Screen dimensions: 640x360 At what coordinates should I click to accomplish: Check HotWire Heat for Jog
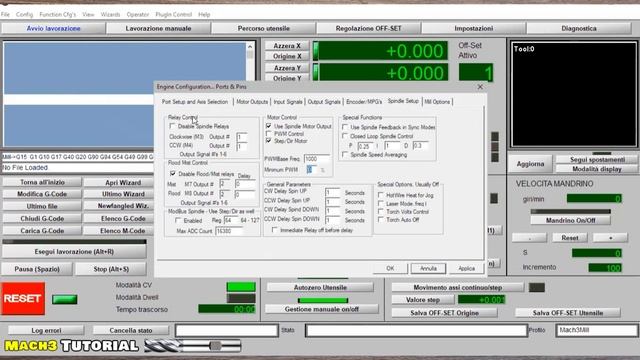(x=381, y=195)
